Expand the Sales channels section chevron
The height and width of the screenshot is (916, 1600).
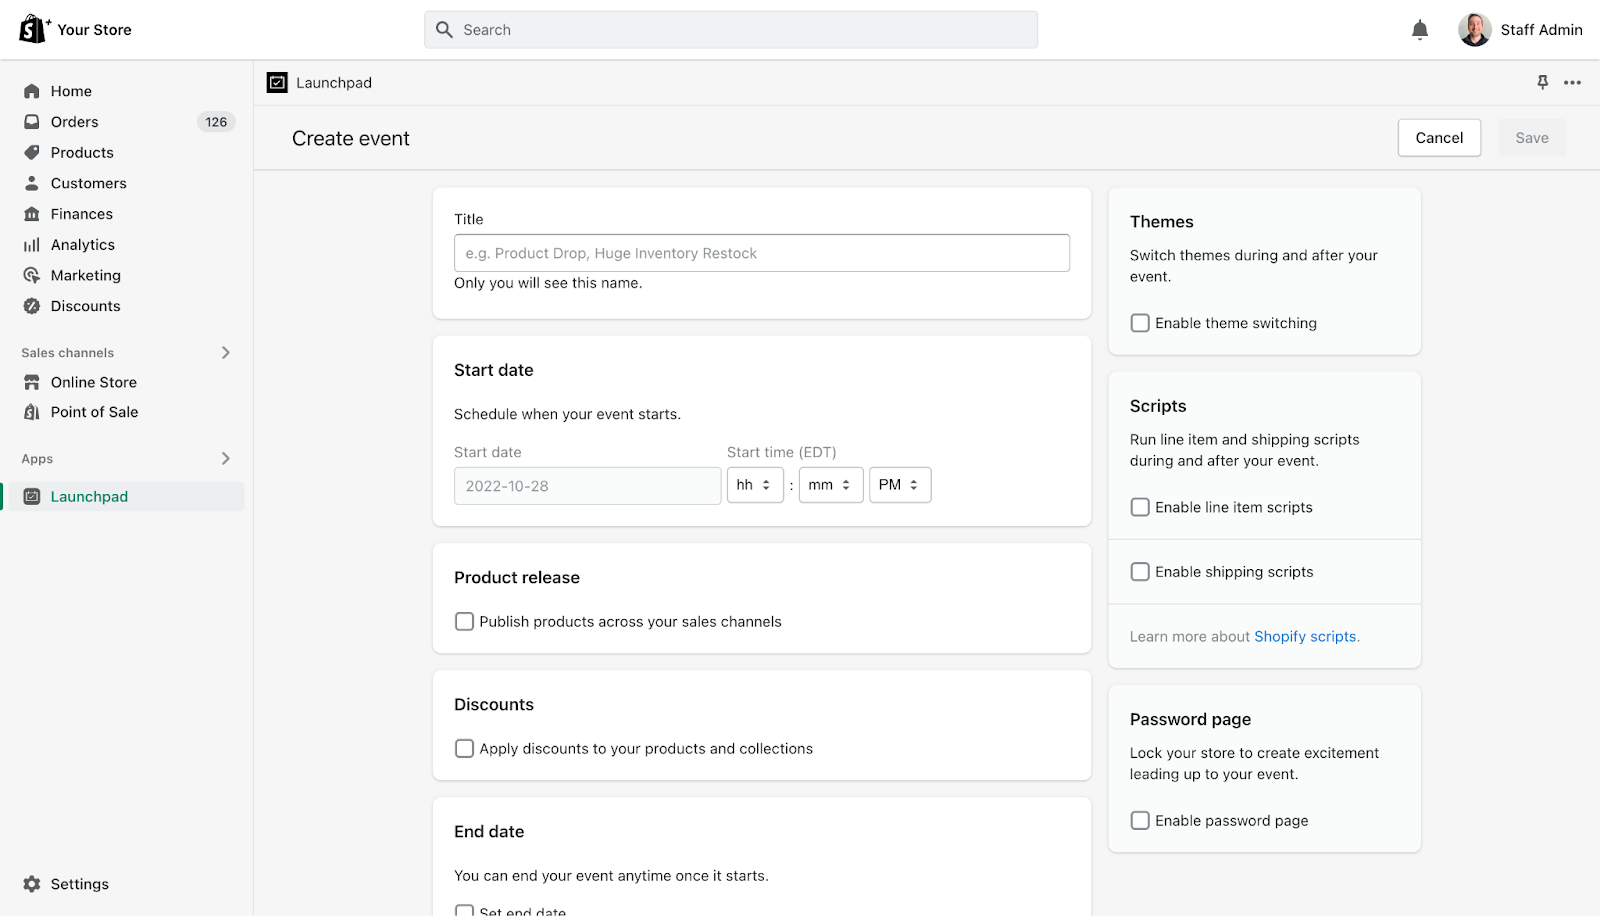click(x=226, y=353)
